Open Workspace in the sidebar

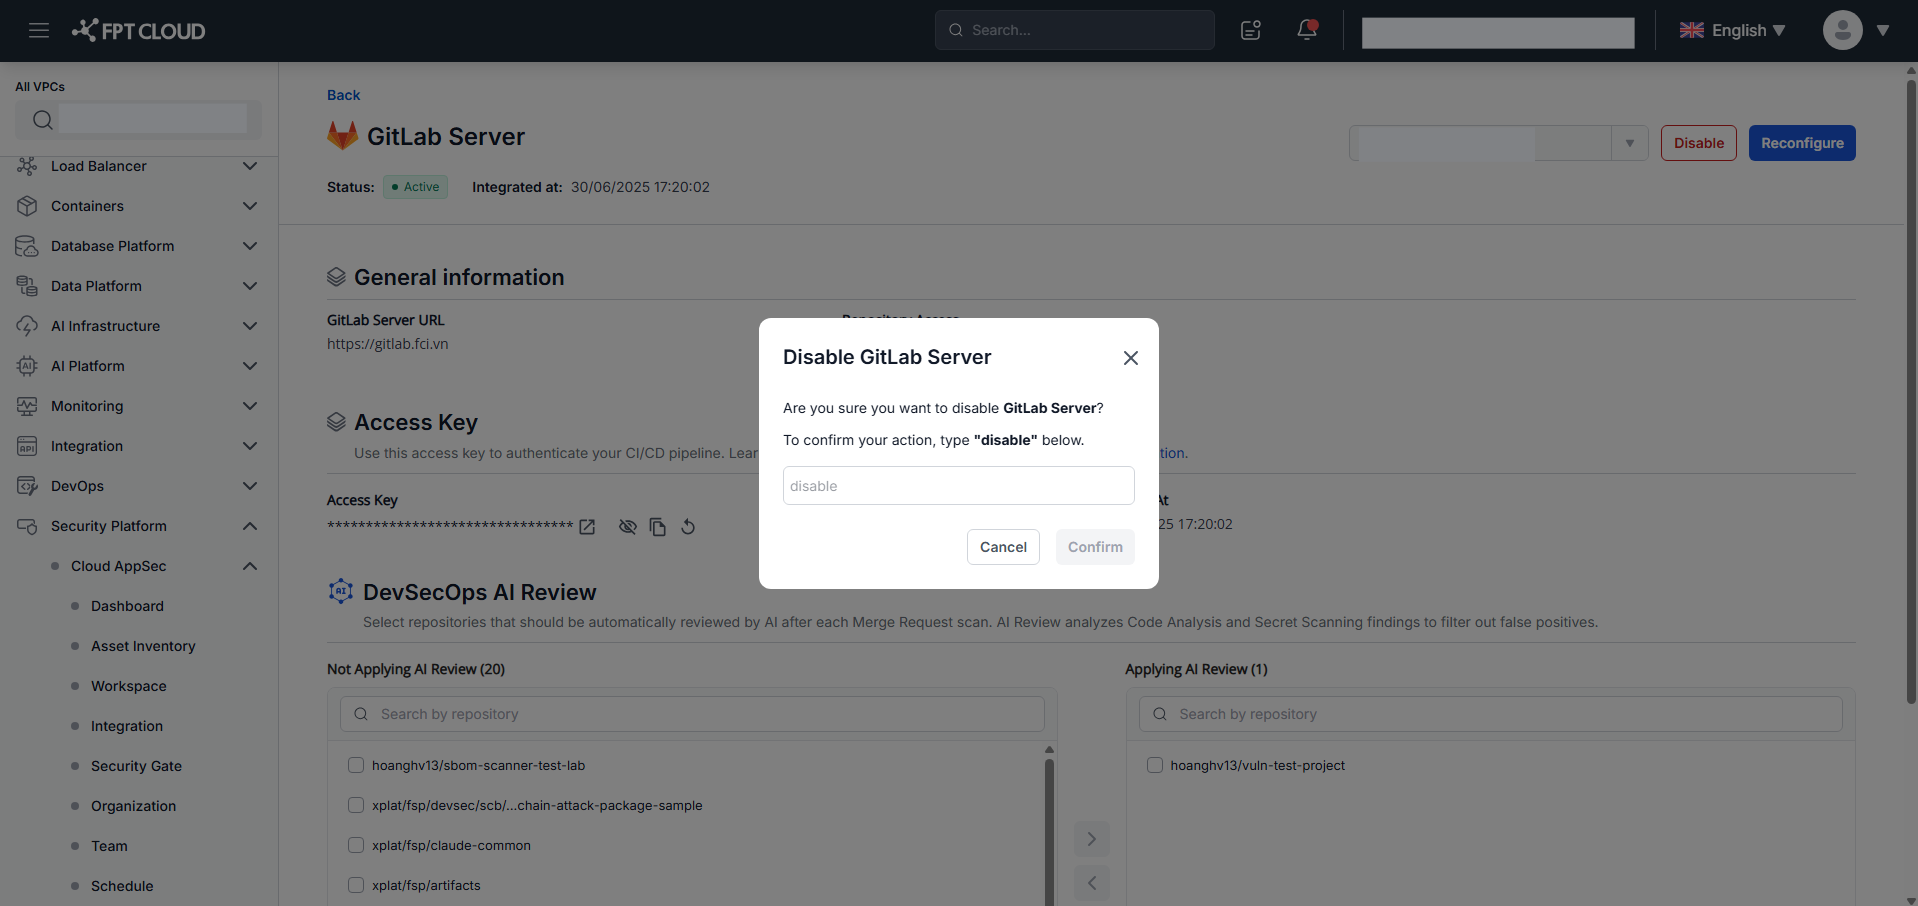(129, 686)
